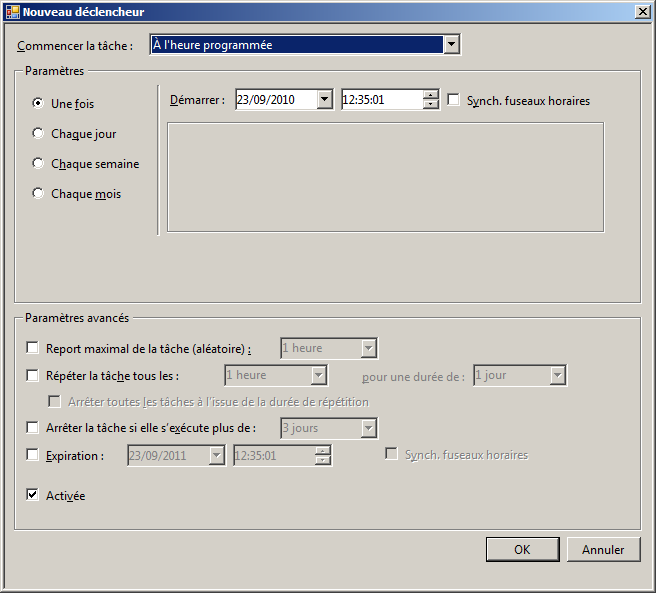Choose the Chaque semaine schedule
The width and height of the screenshot is (656, 593).
point(39,163)
